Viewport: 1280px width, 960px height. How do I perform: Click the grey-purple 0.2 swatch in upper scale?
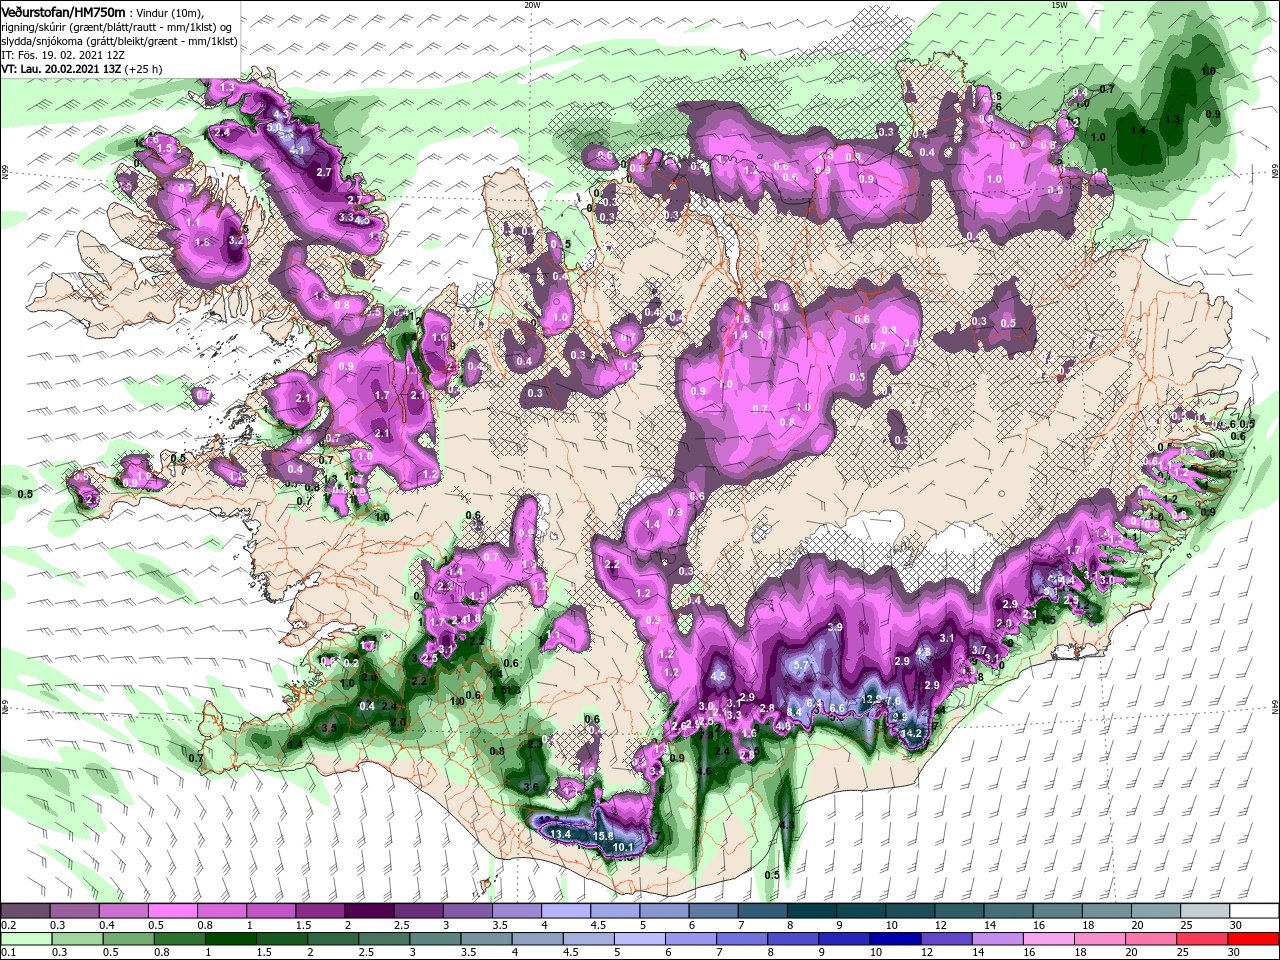[25, 911]
